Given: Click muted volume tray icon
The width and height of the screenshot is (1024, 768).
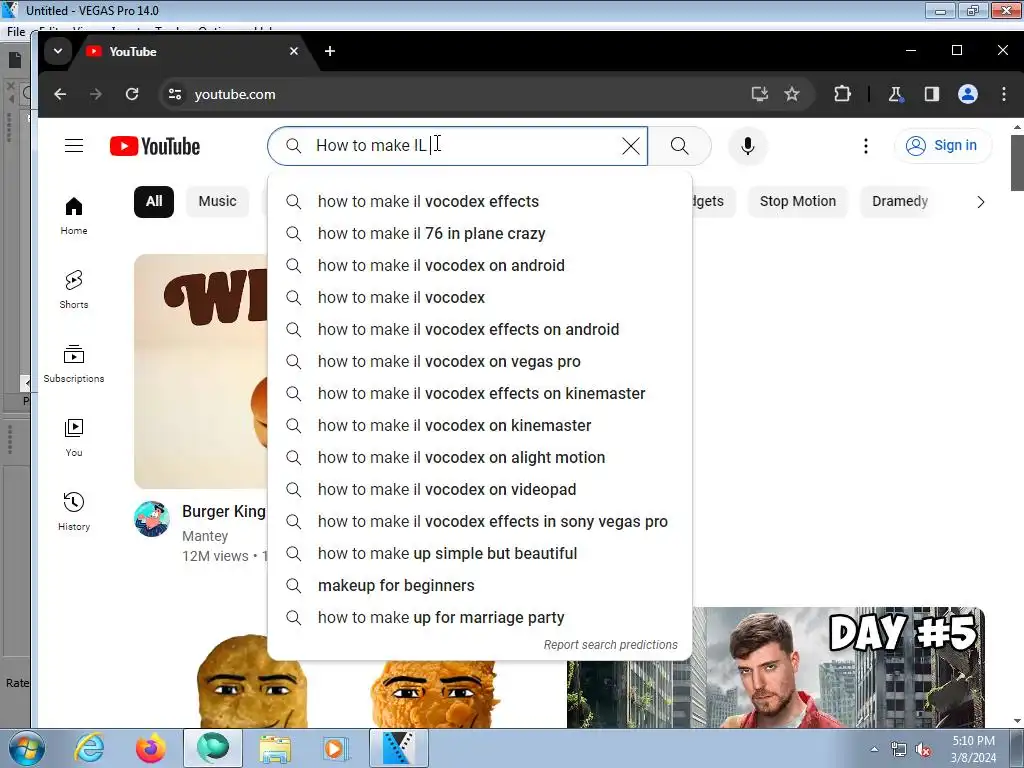Looking at the screenshot, I should (x=923, y=750).
